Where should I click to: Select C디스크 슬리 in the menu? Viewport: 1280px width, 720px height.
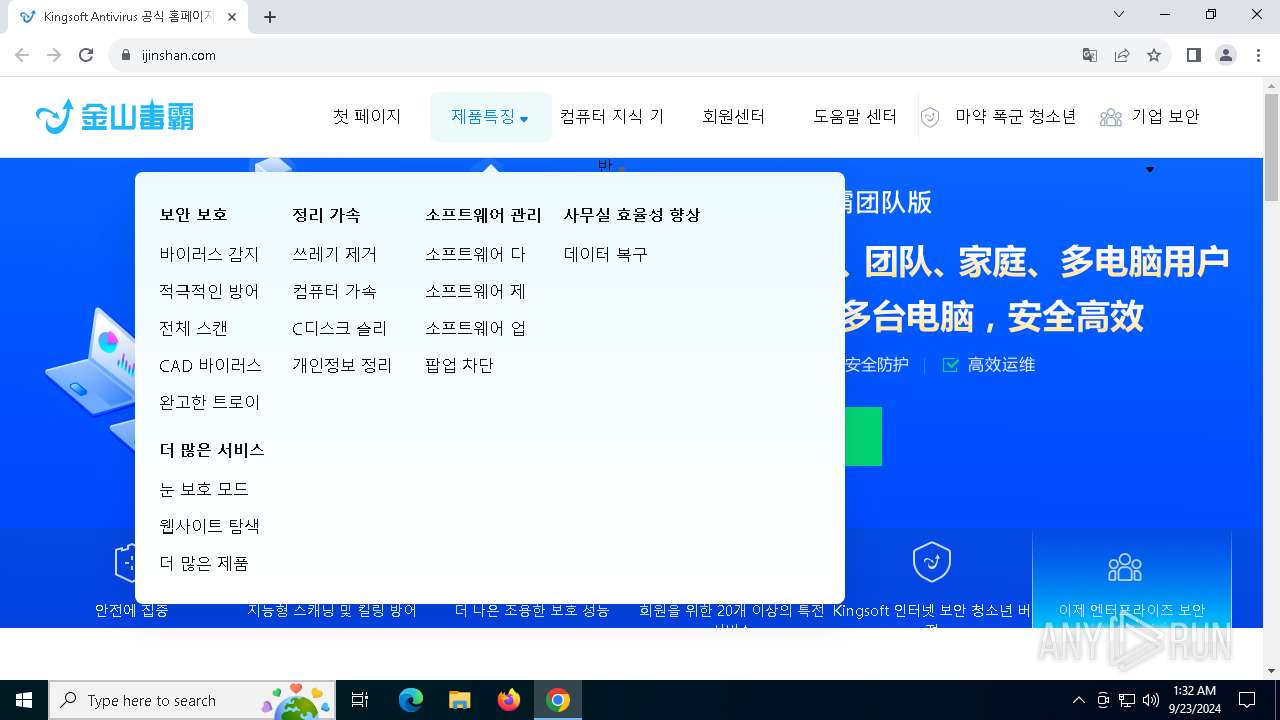(339, 329)
